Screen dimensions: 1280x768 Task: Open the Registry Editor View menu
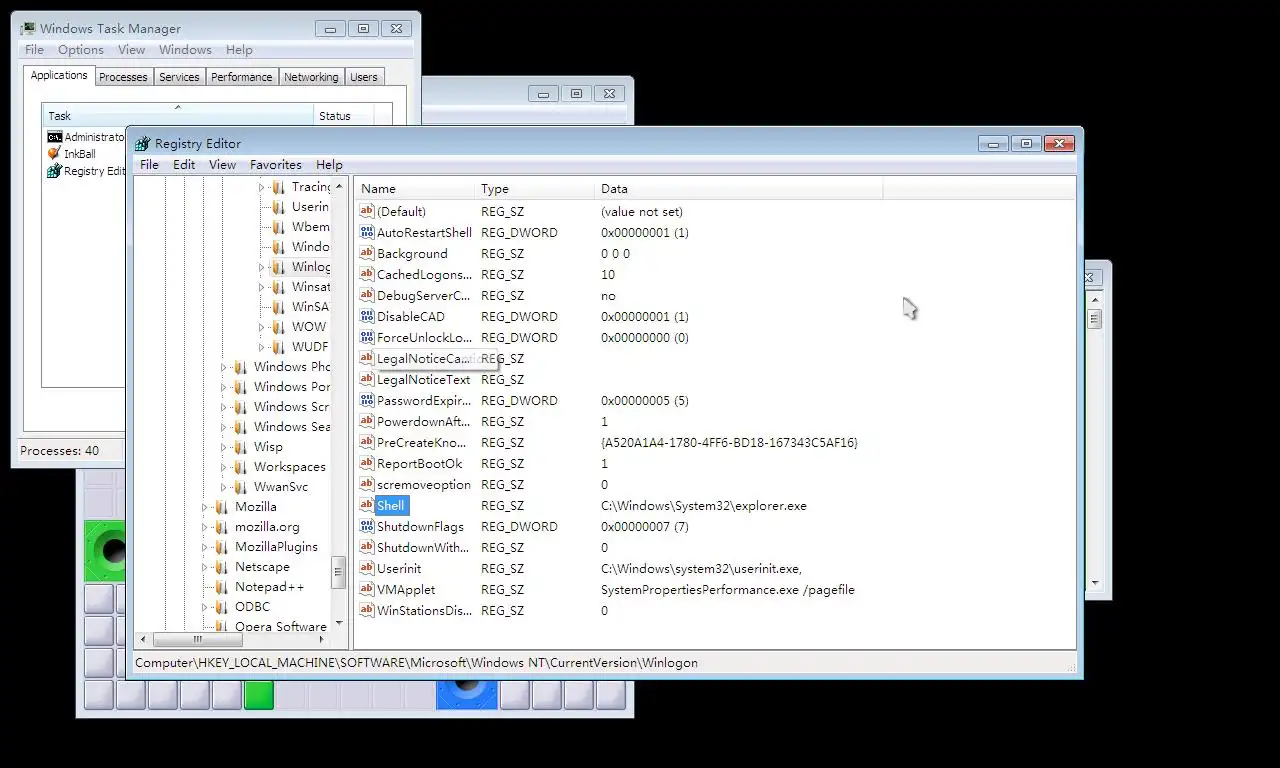point(222,164)
